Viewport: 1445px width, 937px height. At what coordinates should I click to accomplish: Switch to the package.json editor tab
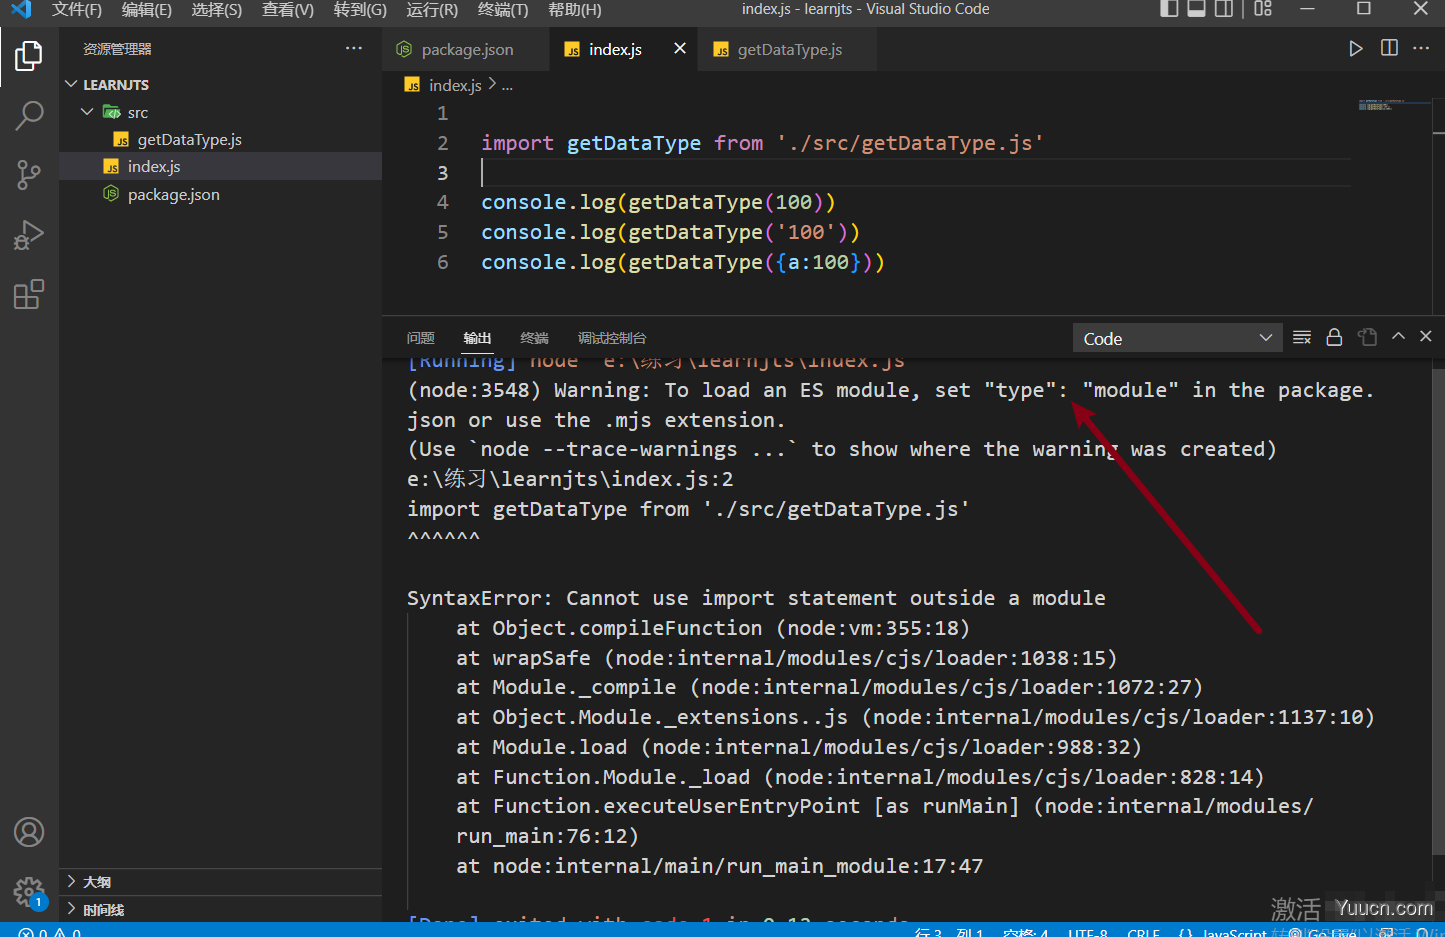point(466,49)
